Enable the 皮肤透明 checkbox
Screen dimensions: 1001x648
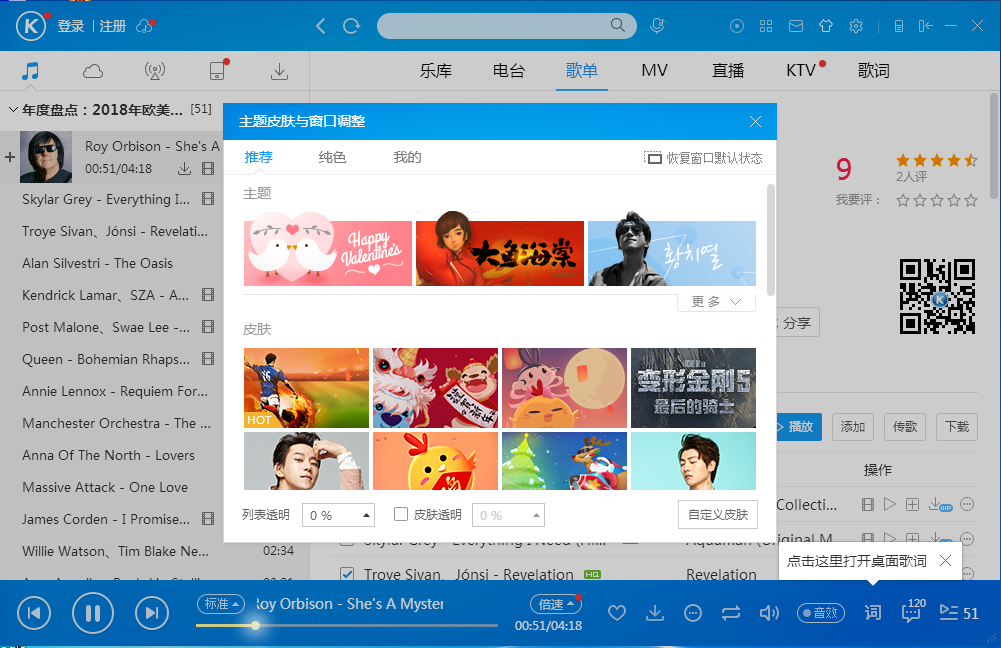coord(401,514)
